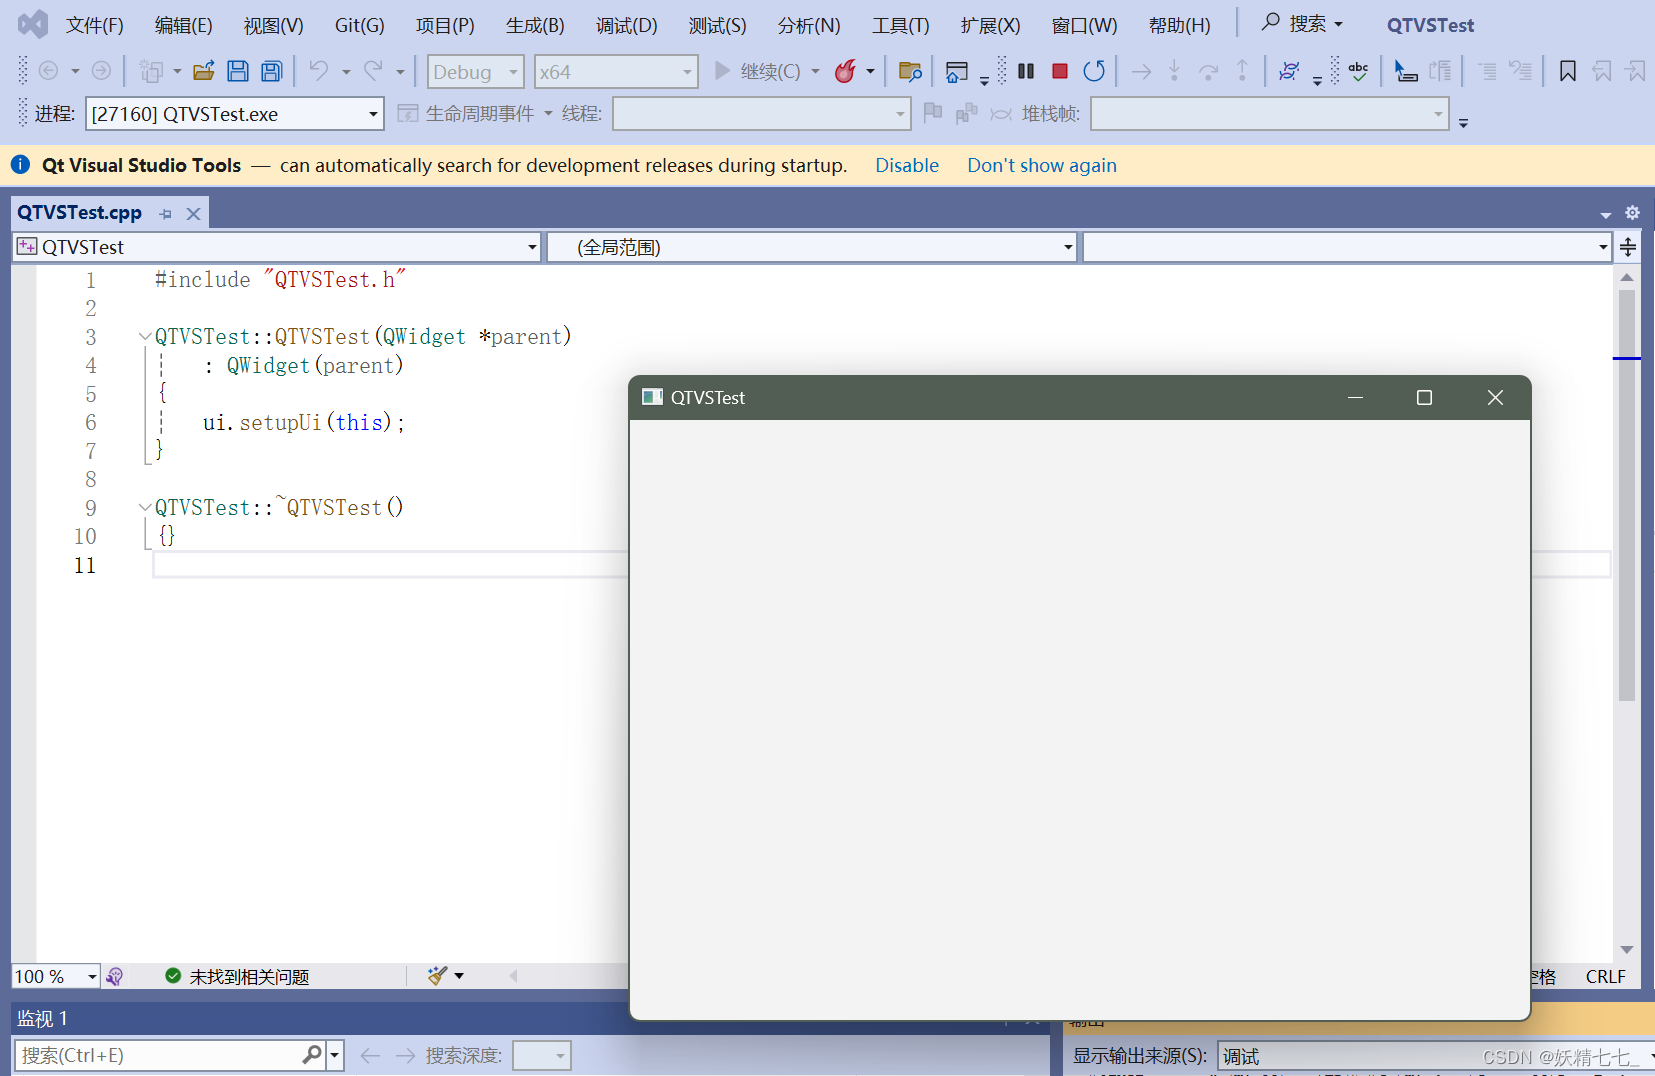Maximize the running QTVSTest application window

point(1424,398)
